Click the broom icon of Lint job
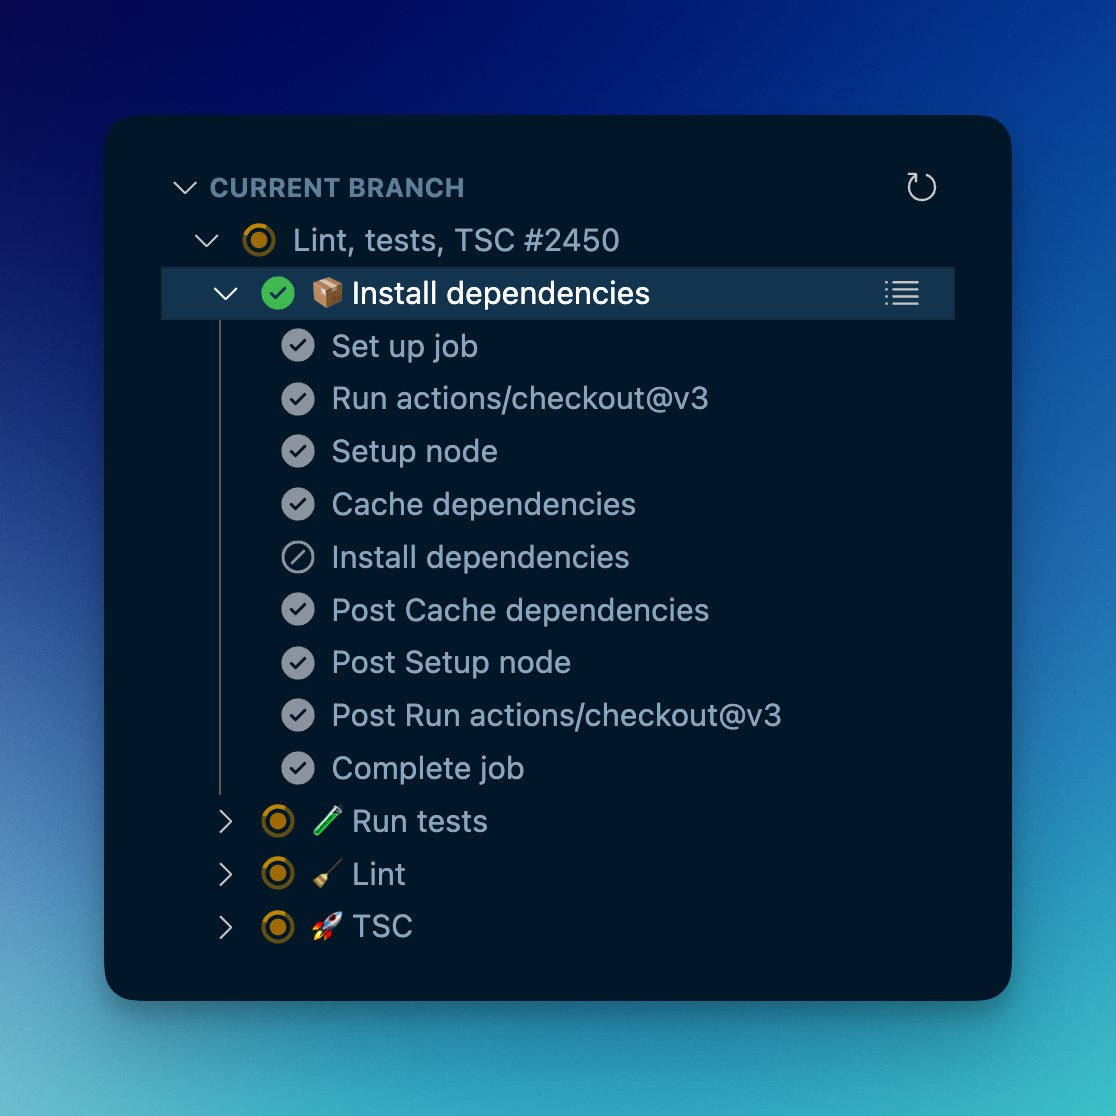The image size is (1116, 1116). [x=327, y=874]
